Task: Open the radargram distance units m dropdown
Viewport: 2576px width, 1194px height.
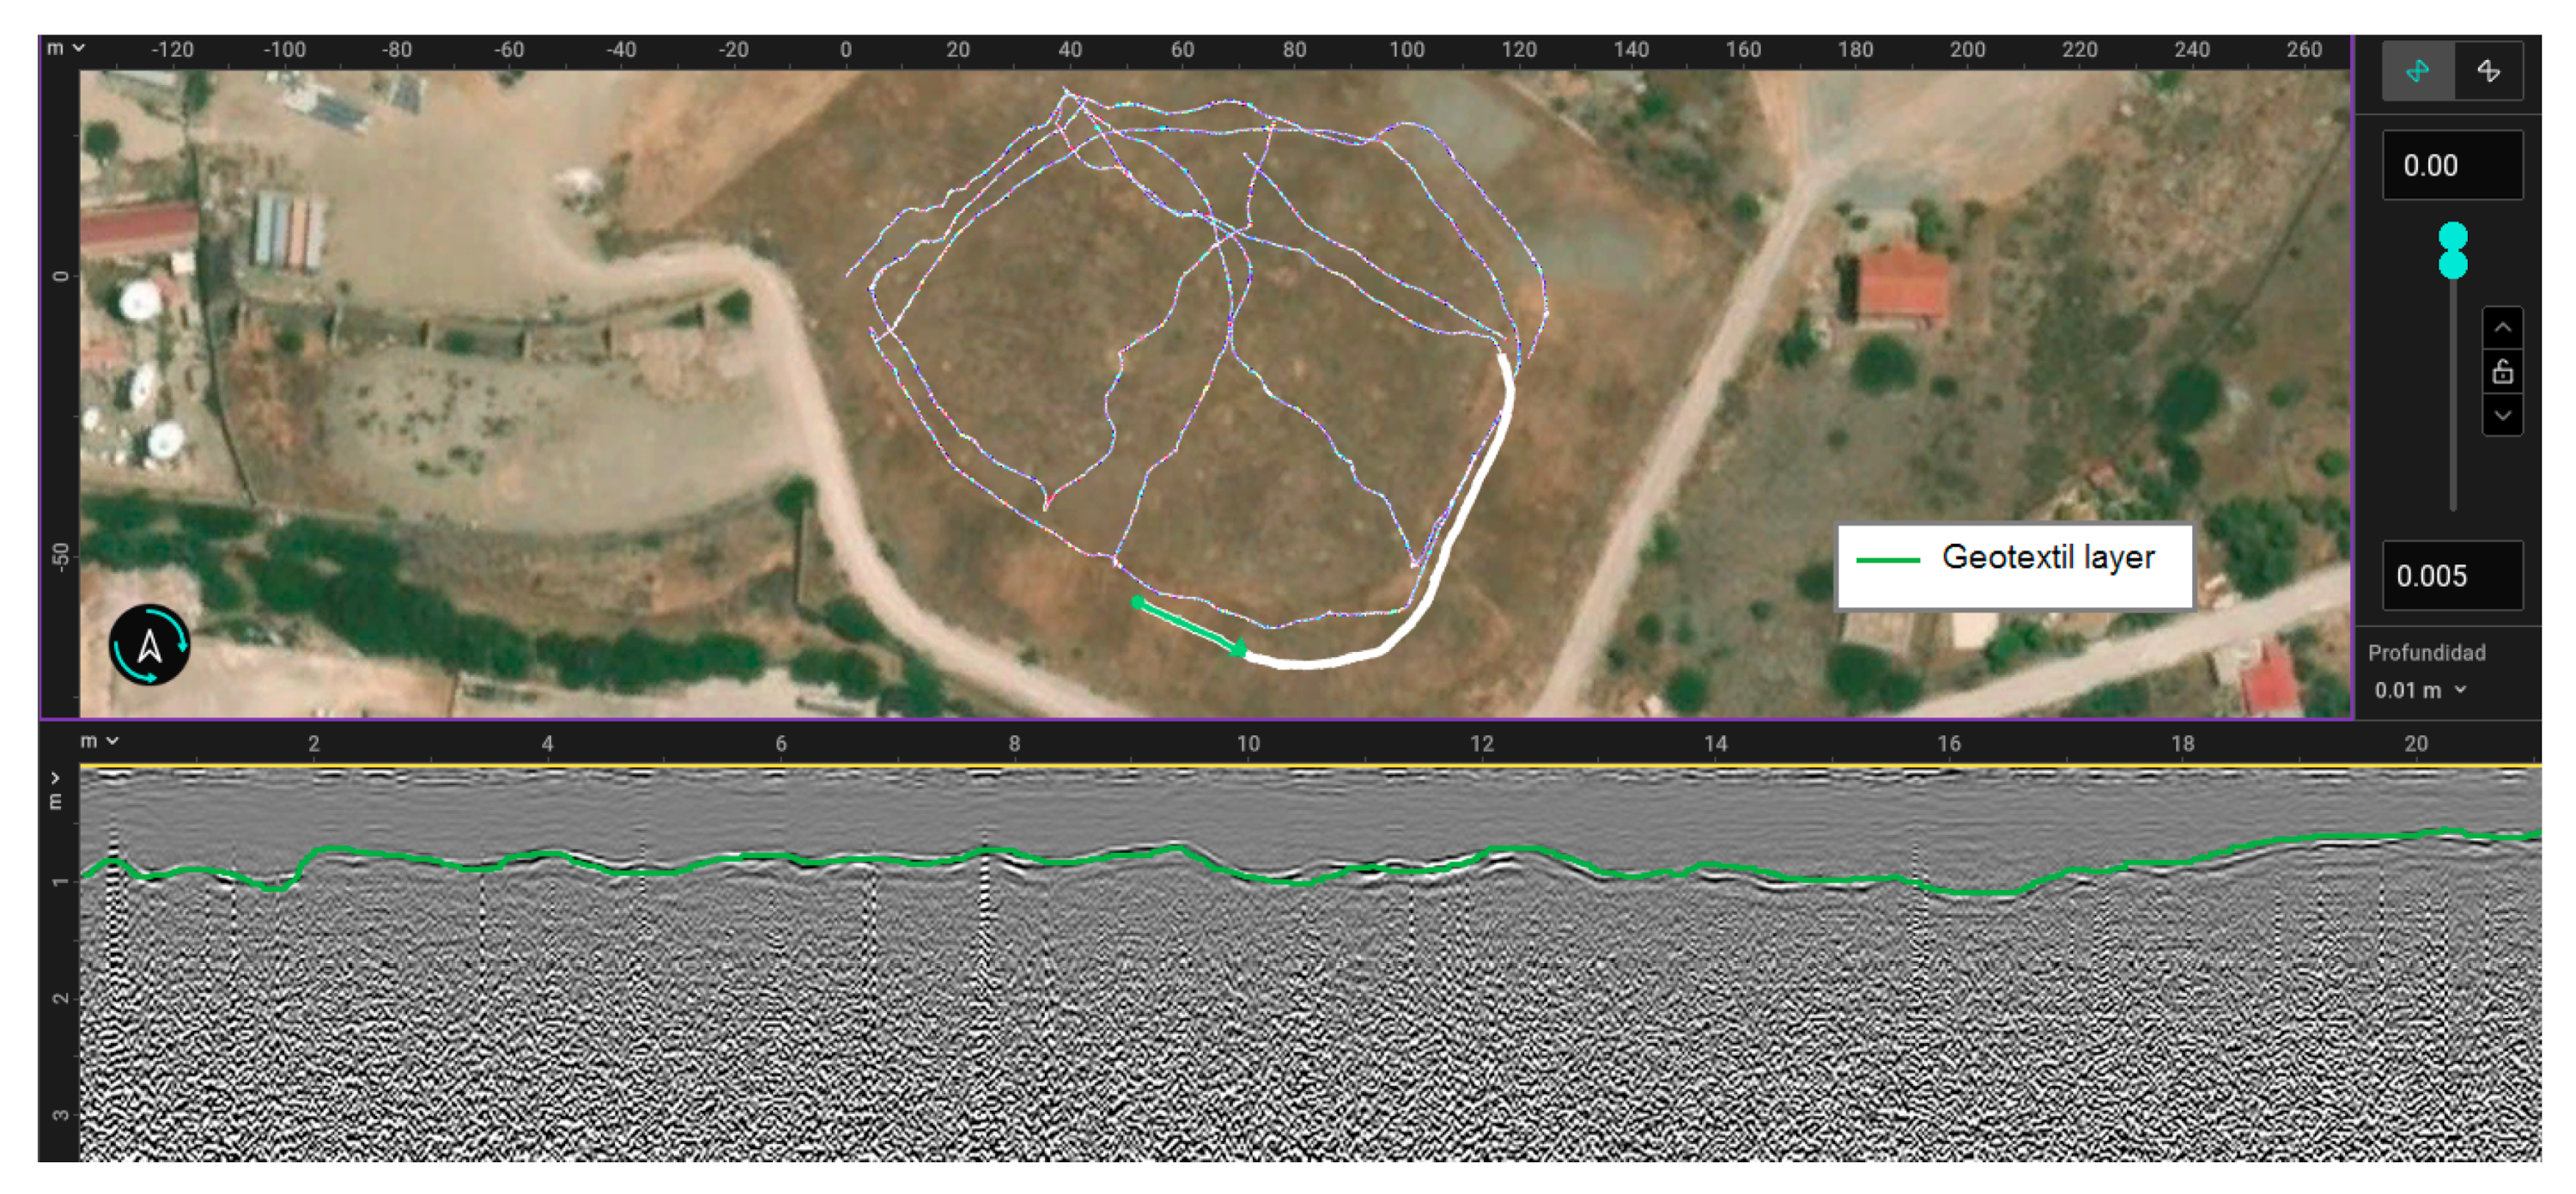Action: pos(99,741)
